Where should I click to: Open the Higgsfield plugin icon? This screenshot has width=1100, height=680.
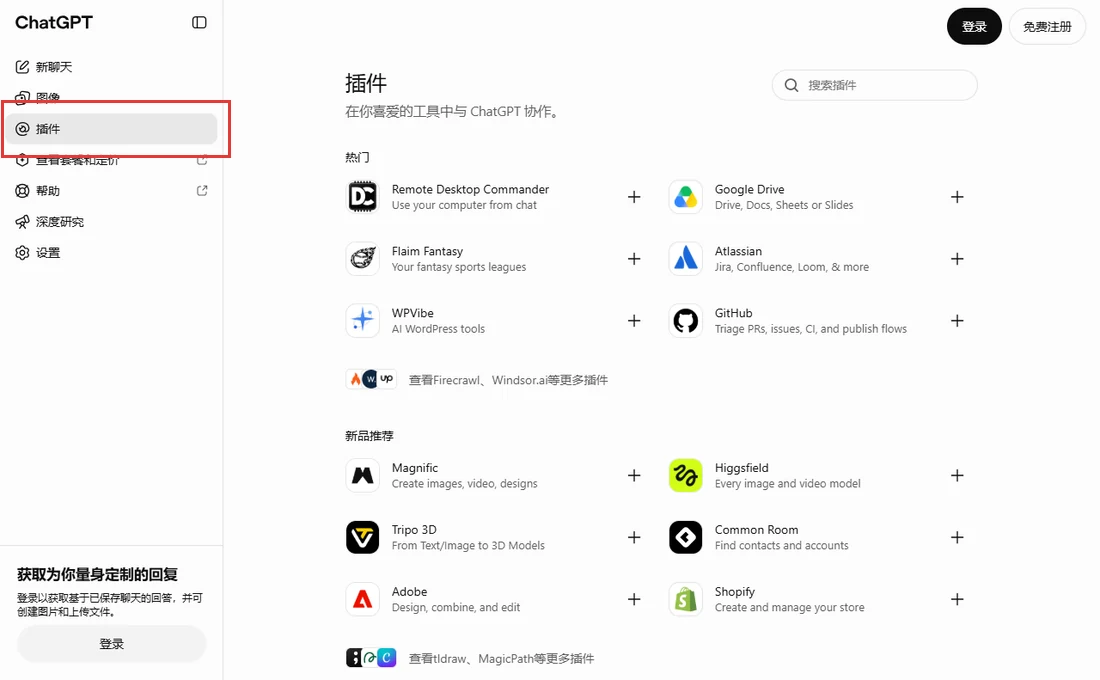click(685, 475)
